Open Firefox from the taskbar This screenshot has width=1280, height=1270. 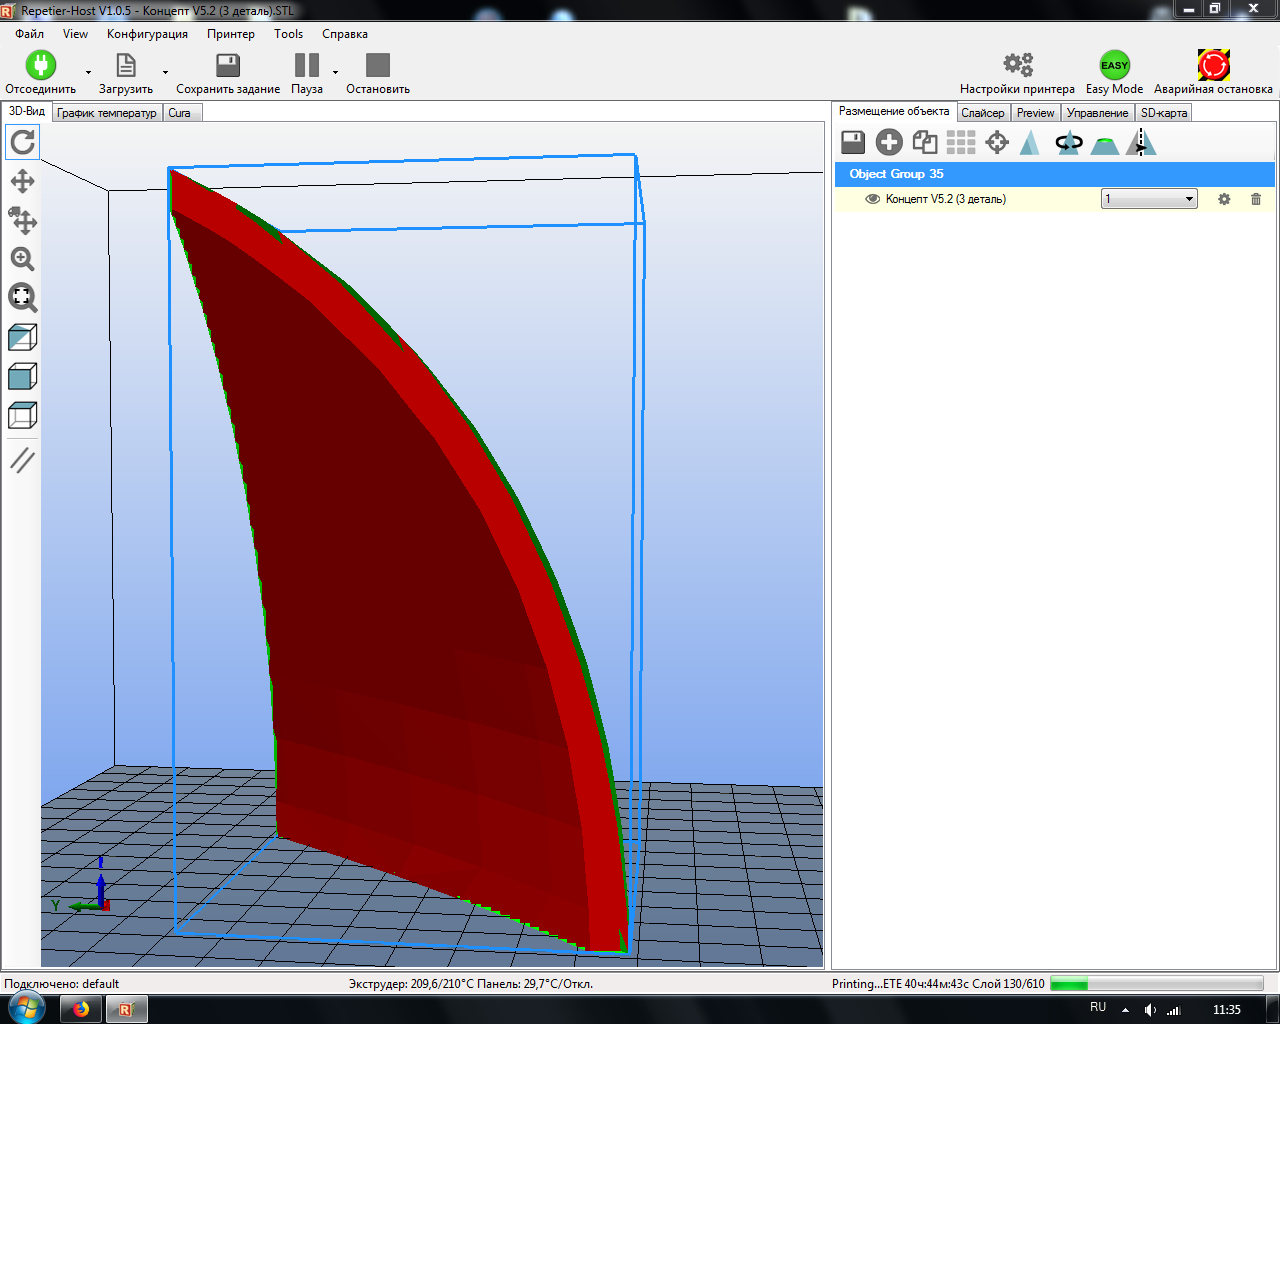80,1009
